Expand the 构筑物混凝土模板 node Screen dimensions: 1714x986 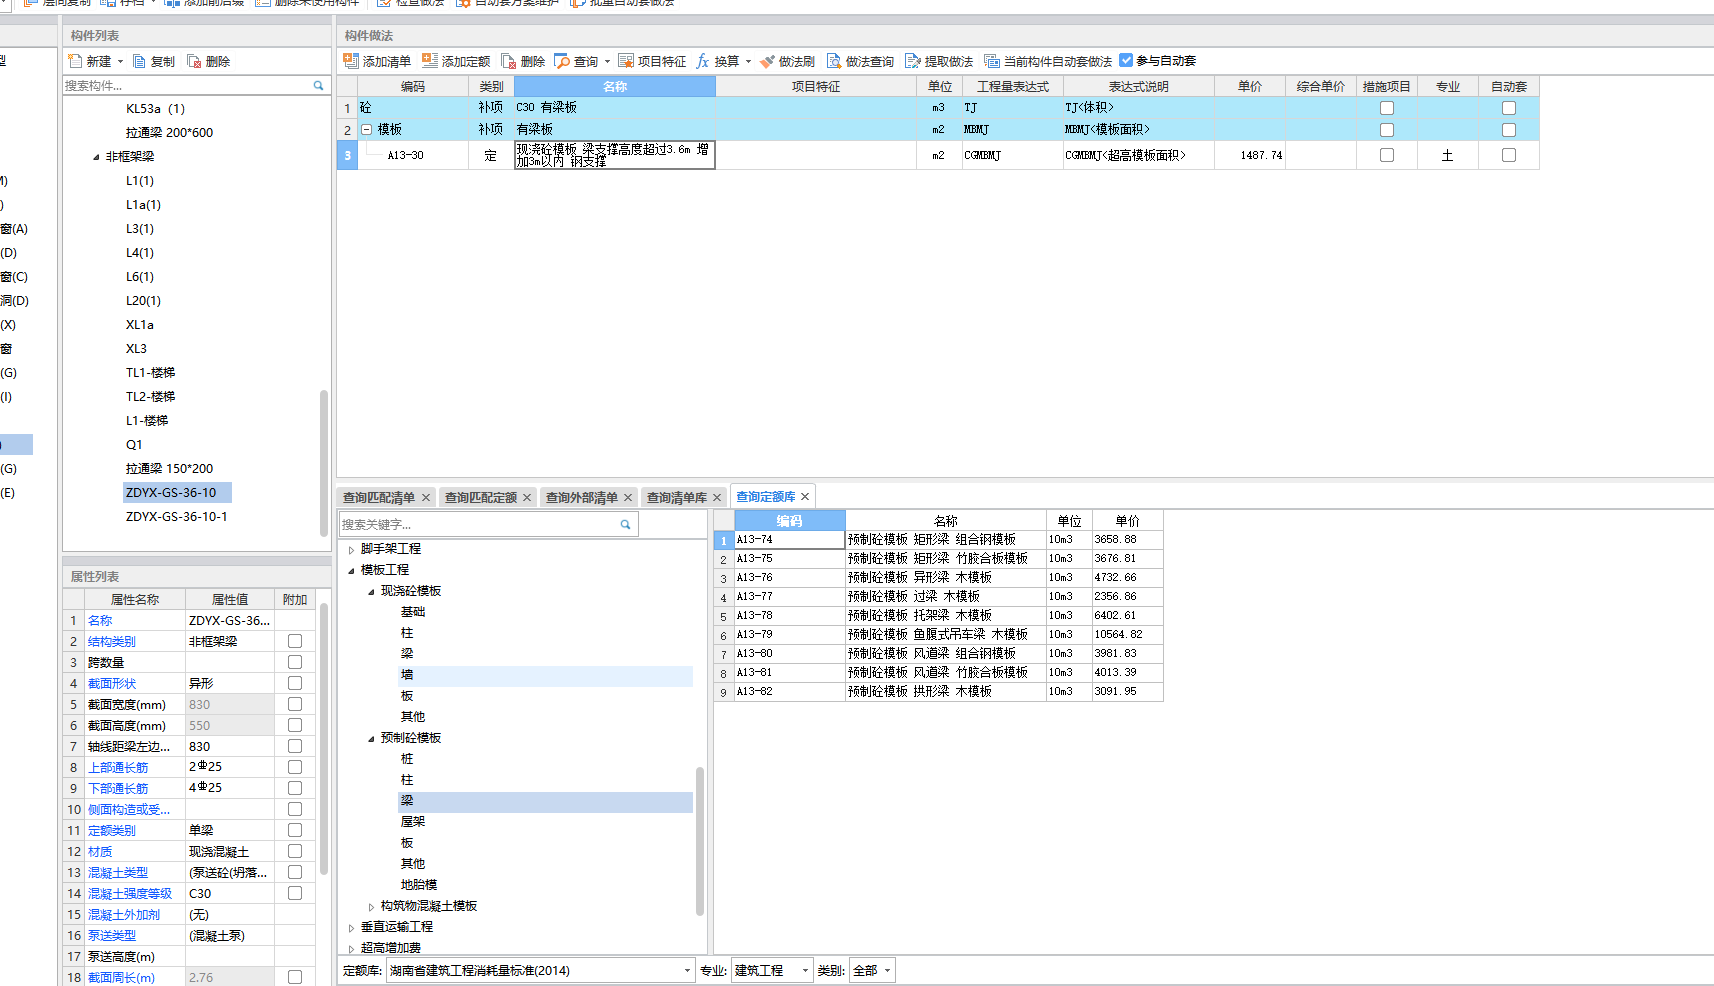[371, 906]
